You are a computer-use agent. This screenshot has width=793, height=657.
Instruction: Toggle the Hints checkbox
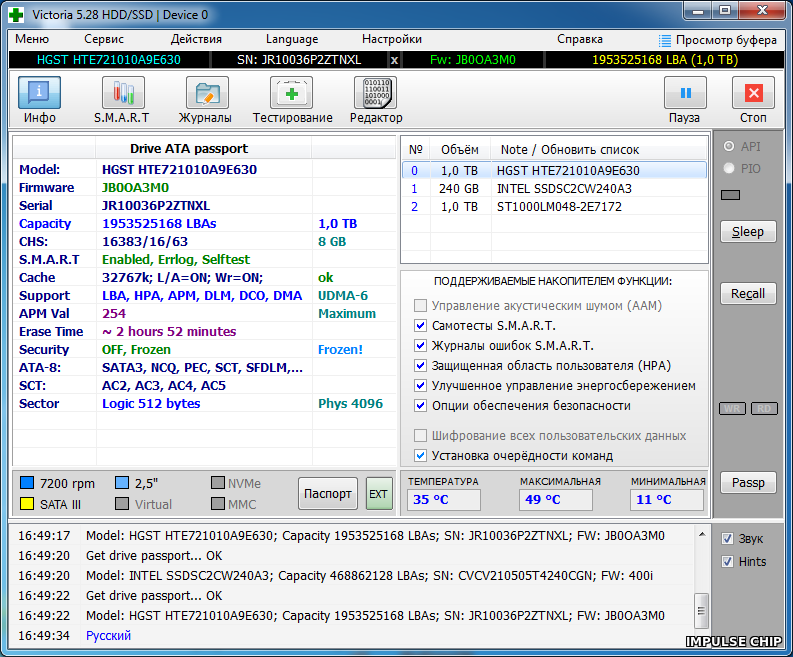click(727, 561)
